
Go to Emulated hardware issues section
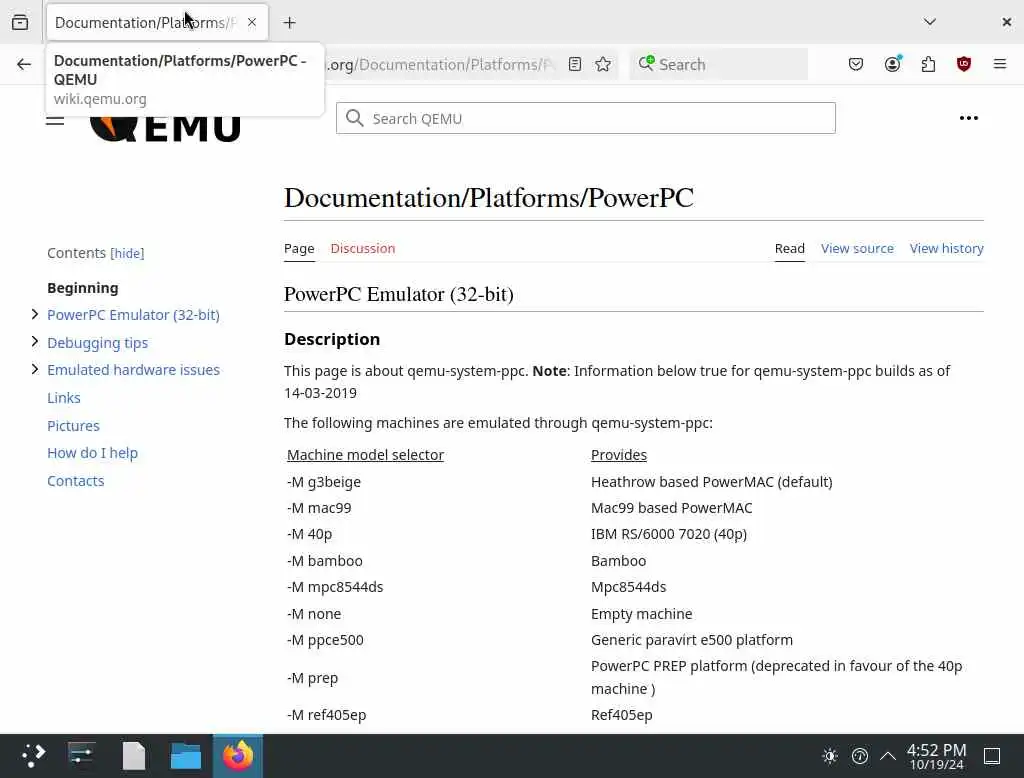[133, 370]
